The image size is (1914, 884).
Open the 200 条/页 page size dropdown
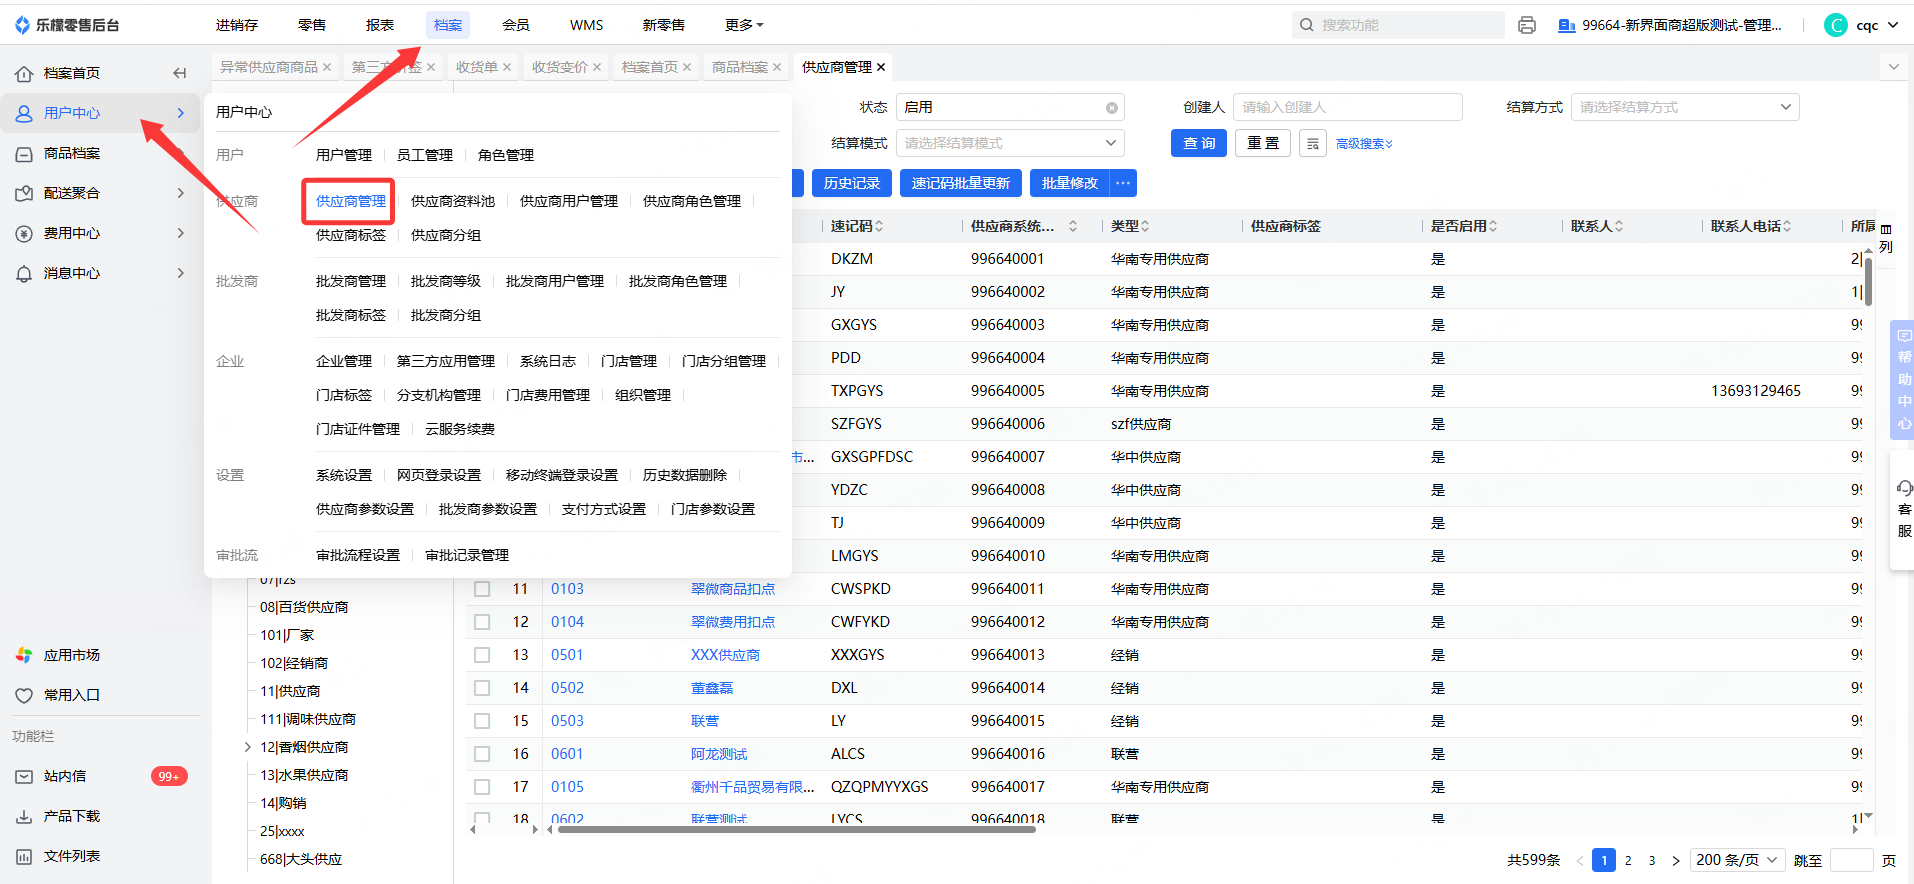pos(1737,860)
